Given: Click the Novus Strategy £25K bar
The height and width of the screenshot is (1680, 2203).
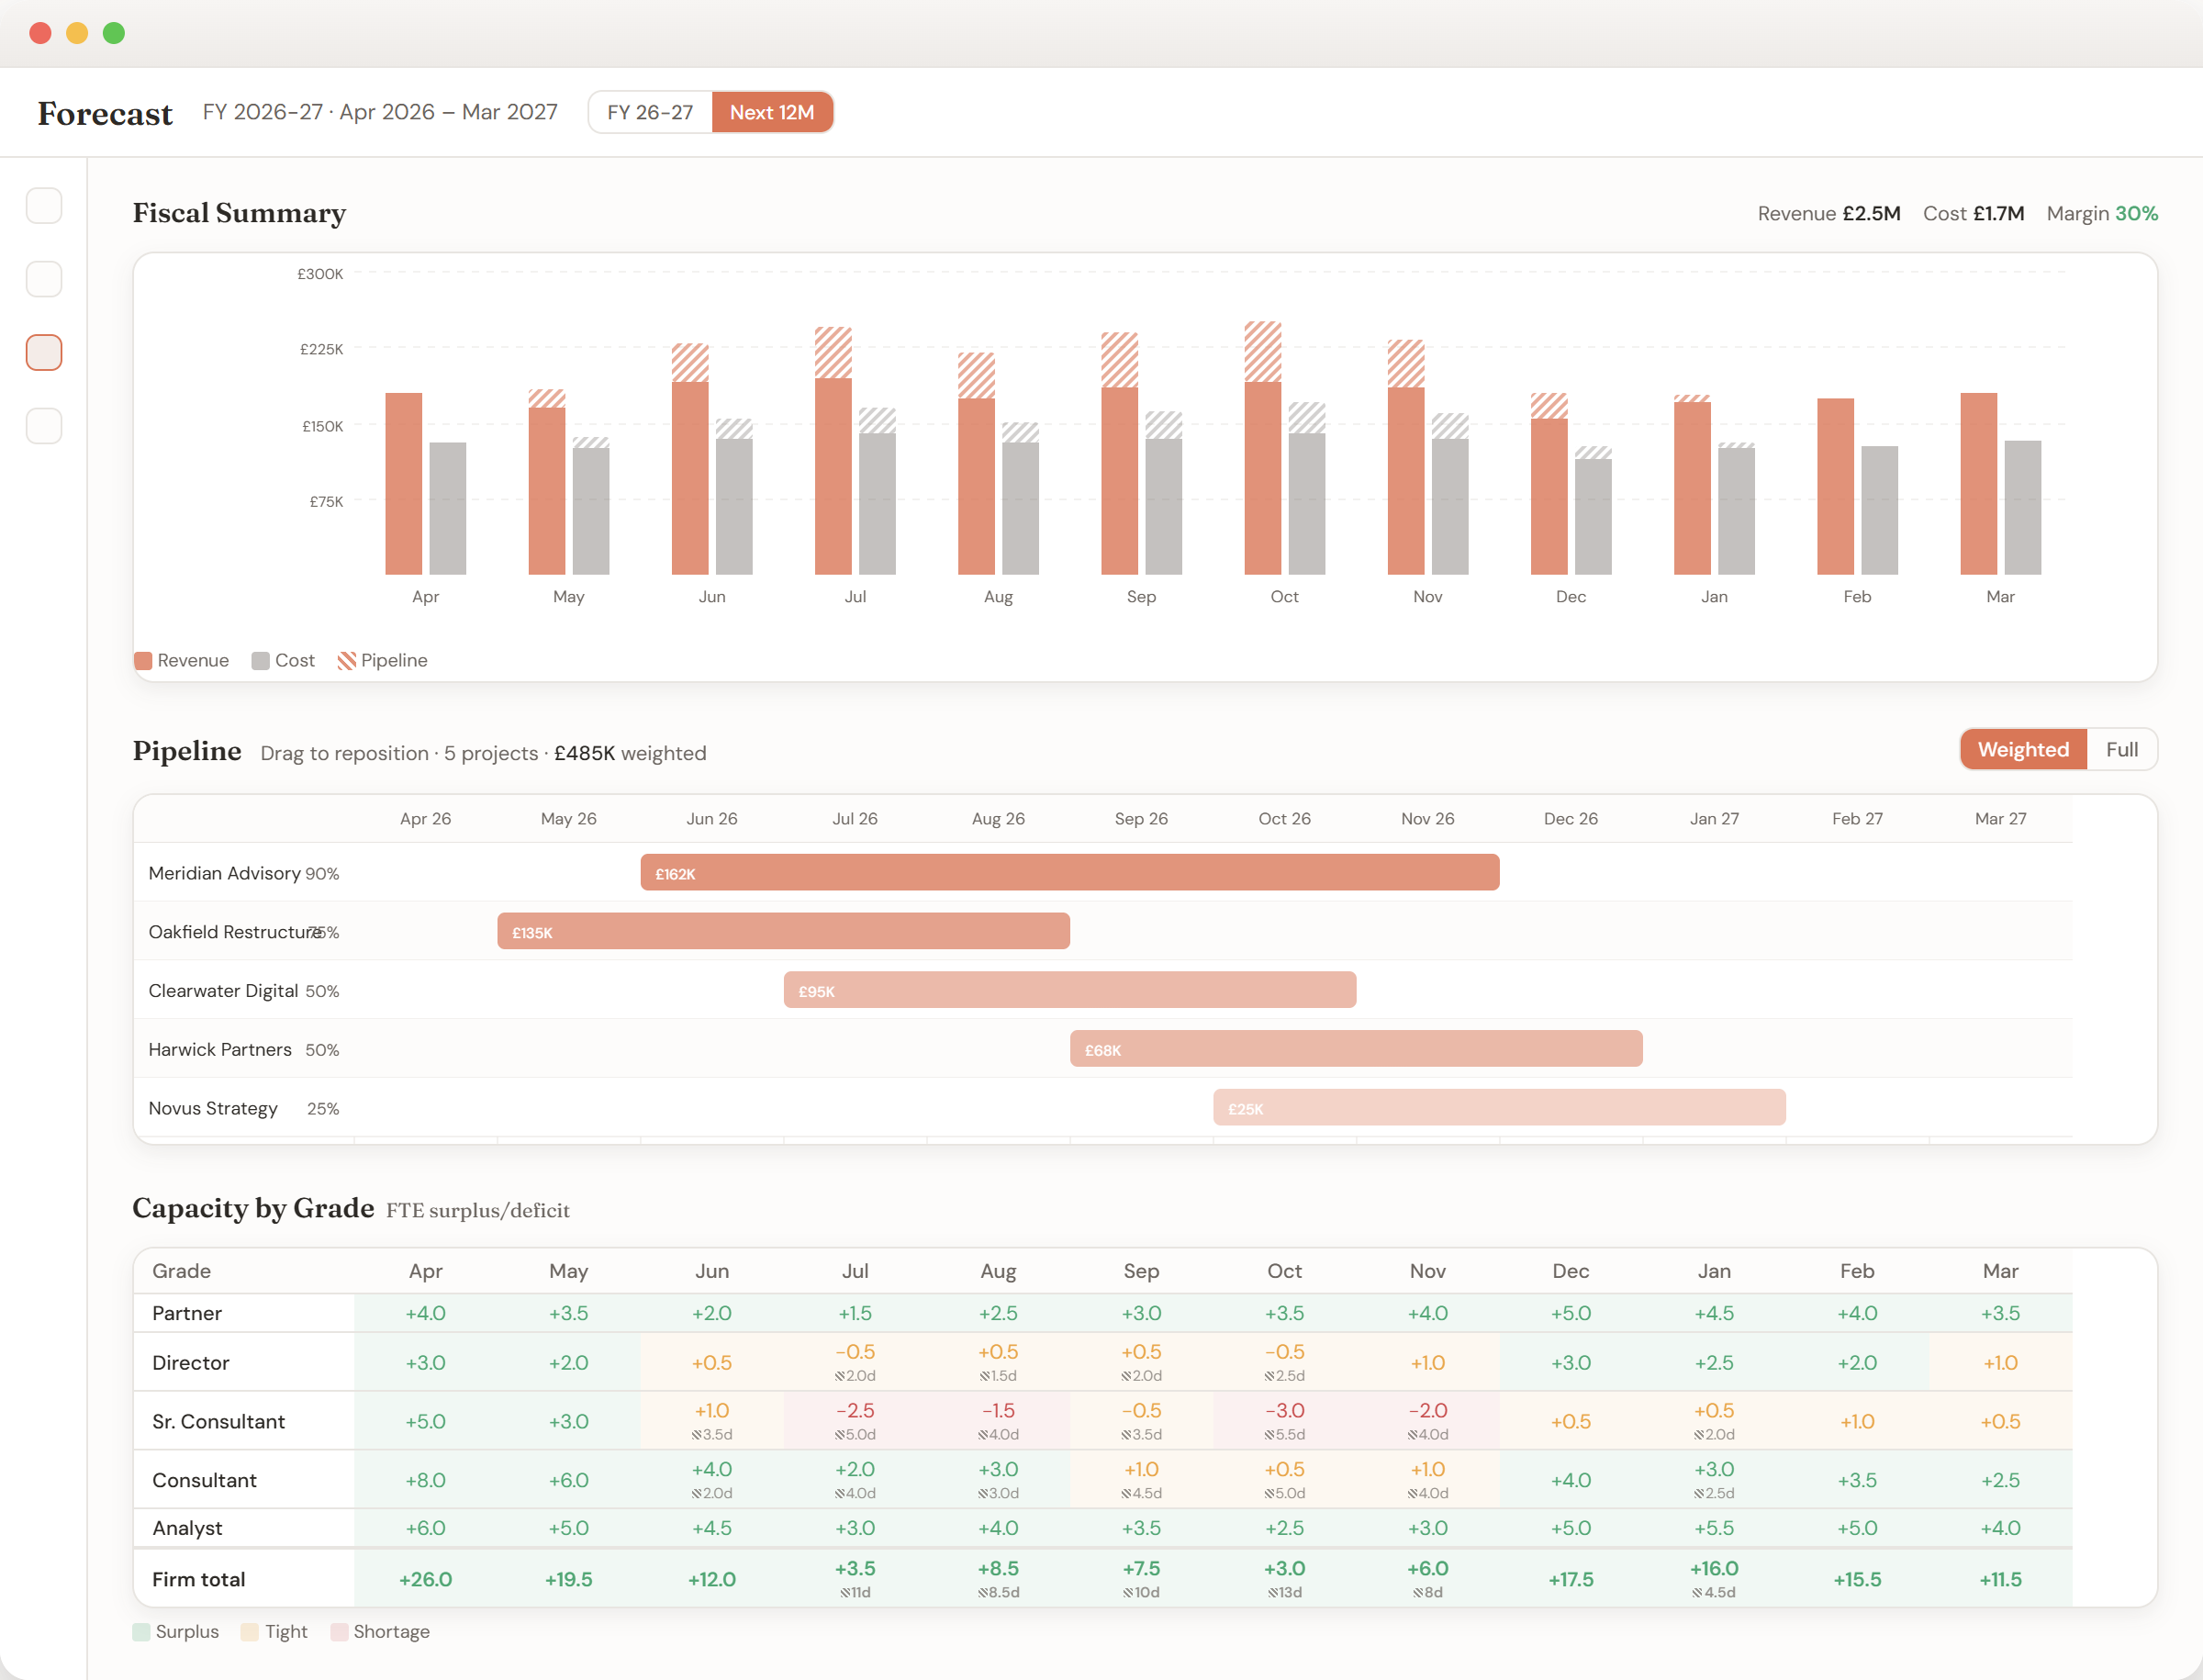Looking at the screenshot, I should [1498, 1108].
